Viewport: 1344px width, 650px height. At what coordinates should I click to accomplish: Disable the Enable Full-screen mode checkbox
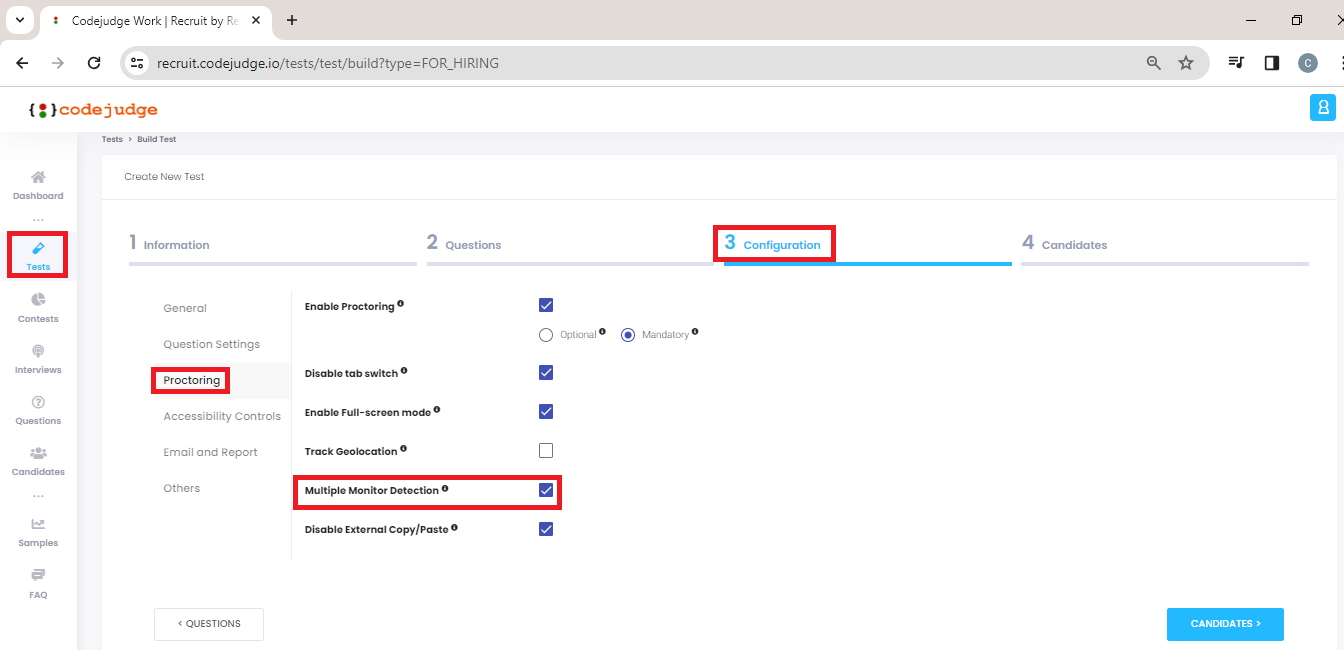click(x=546, y=411)
